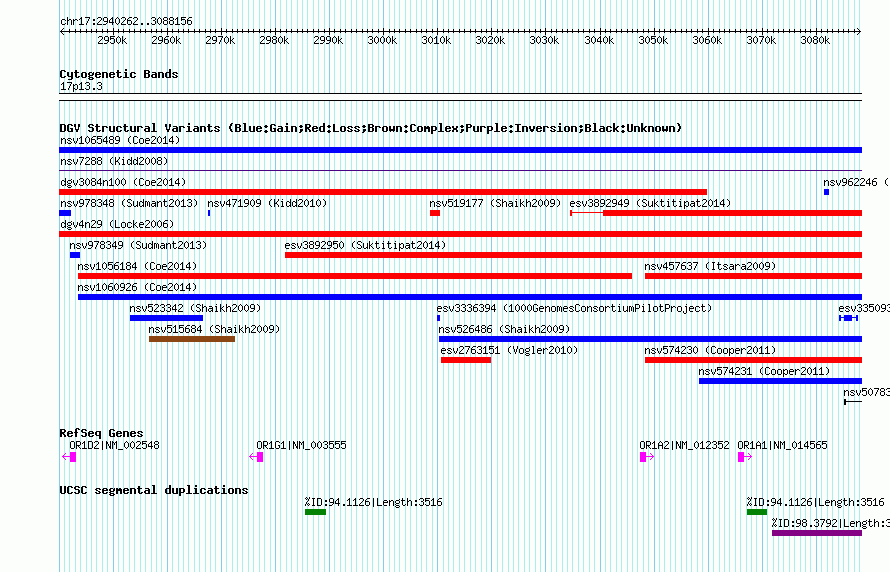The width and height of the screenshot is (890, 572).
Task: Select the blue nsv978349 (Sudmant2013) block
Action: 75,255
